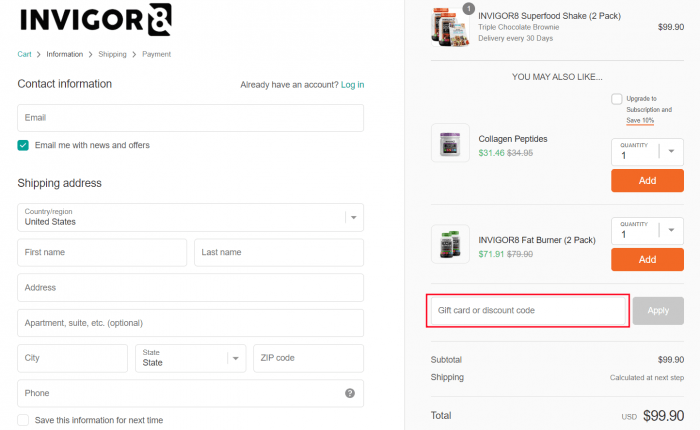Image resolution: width=700 pixels, height=430 pixels.
Task: Open the Collagen Peptides product thumbnail
Action: click(x=450, y=143)
